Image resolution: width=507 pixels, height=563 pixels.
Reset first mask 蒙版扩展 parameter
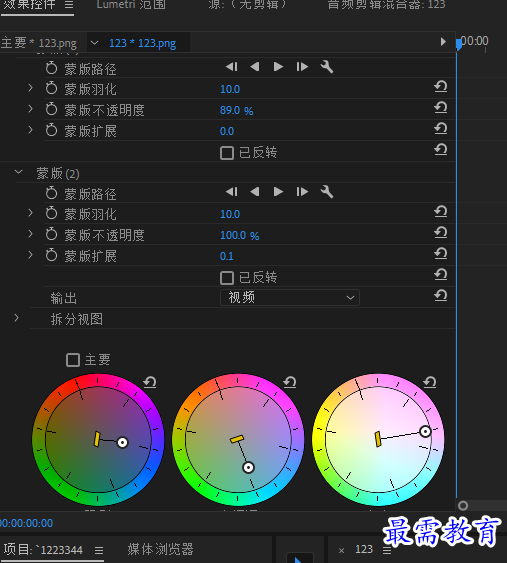click(441, 129)
